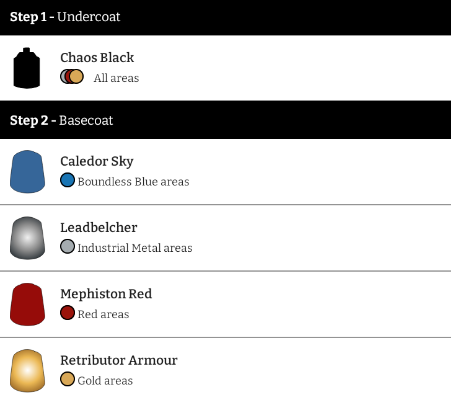
Task: Choose the Mephiston Red paint pot
Action: click(27, 304)
